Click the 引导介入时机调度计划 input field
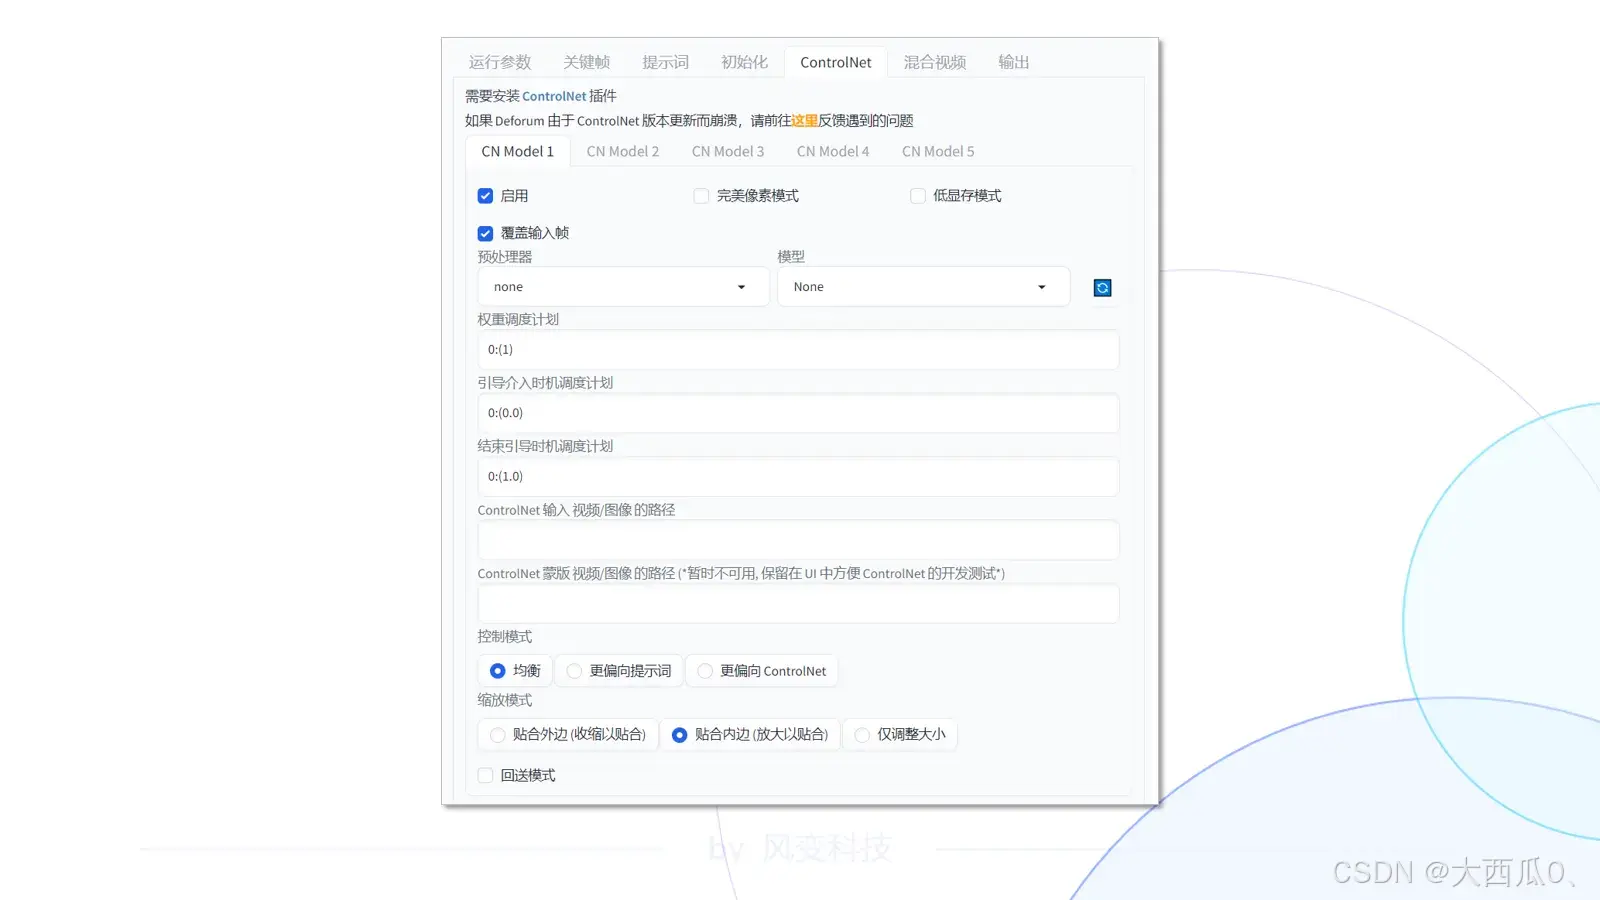 click(798, 413)
